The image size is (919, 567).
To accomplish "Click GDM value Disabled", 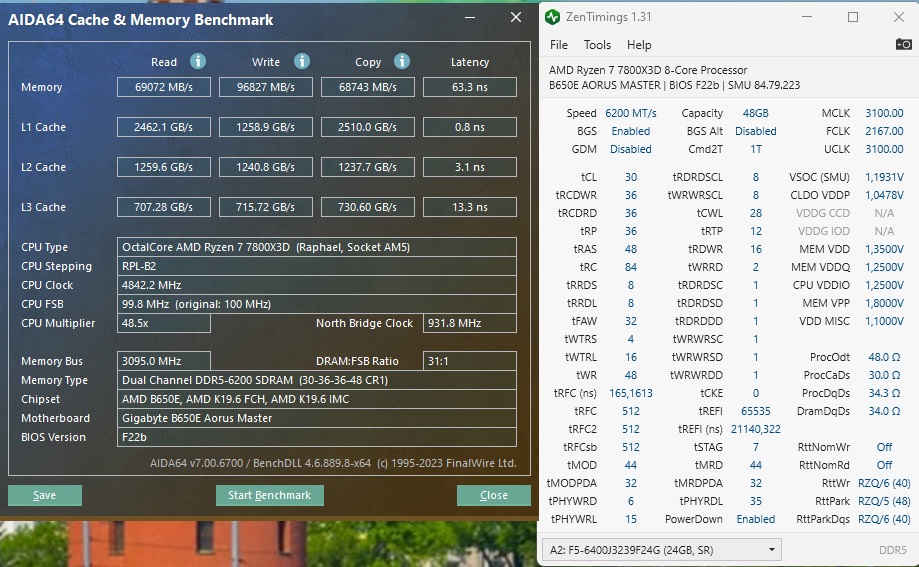I will coord(631,149).
